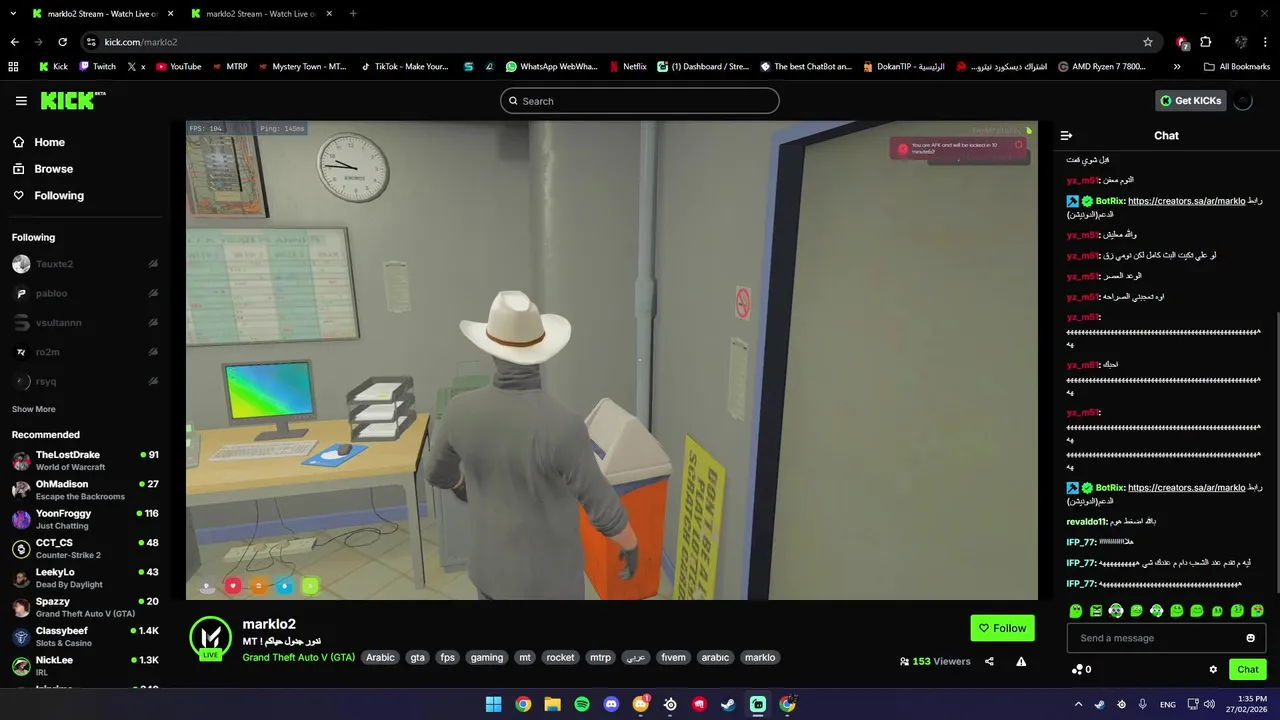Toggle notification bell for rsyq
This screenshot has width=1280, height=720.
(x=153, y=381)
